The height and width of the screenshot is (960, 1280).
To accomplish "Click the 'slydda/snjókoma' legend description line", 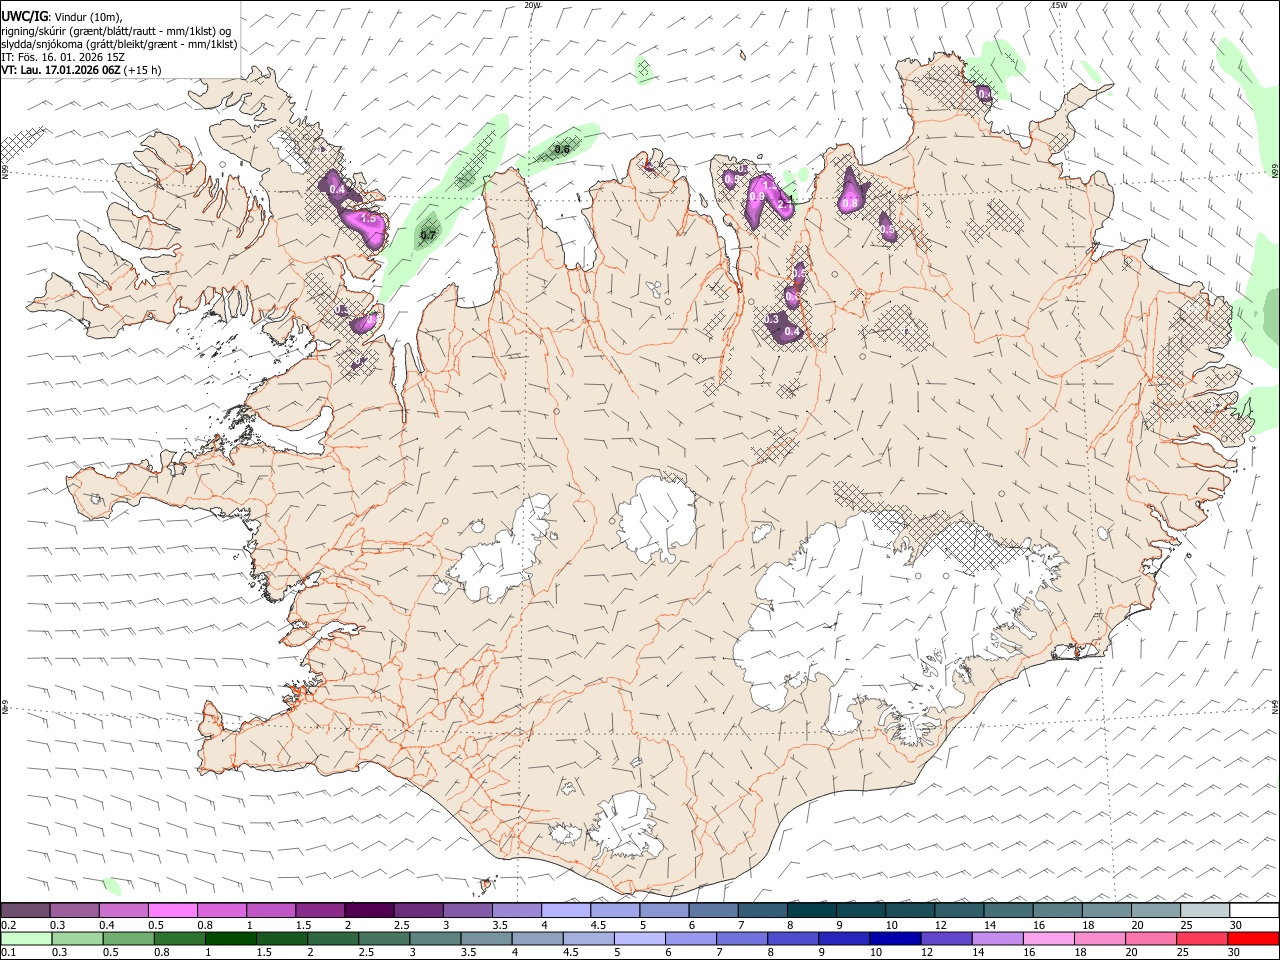I will [119, 44].
